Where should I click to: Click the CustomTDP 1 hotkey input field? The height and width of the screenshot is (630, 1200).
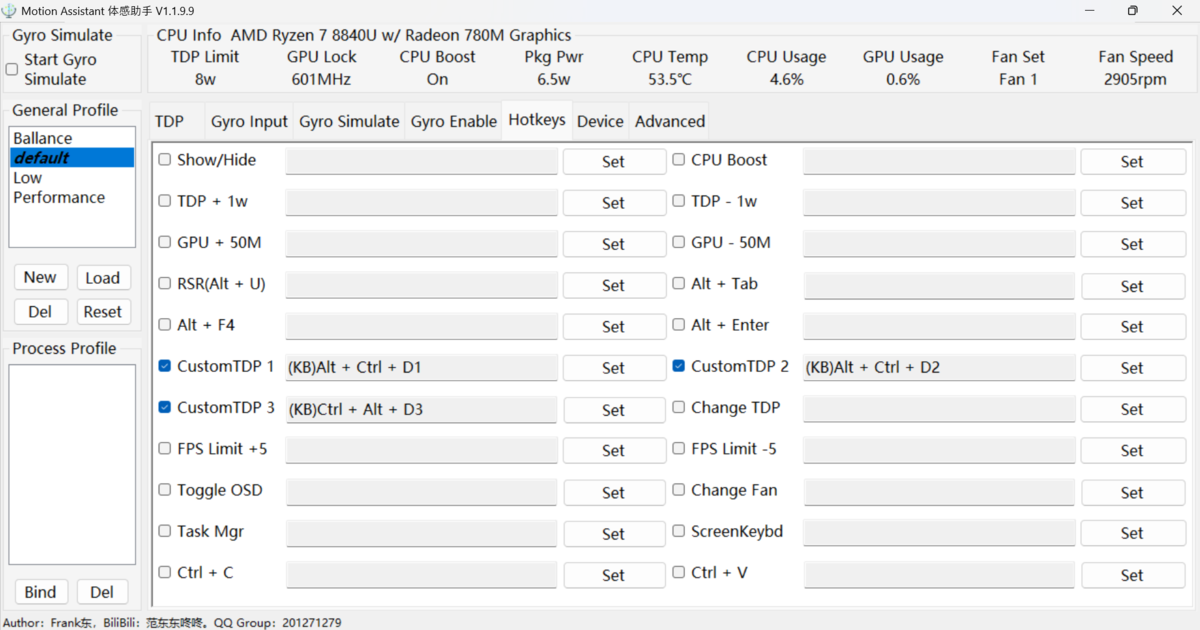[421, 368]
